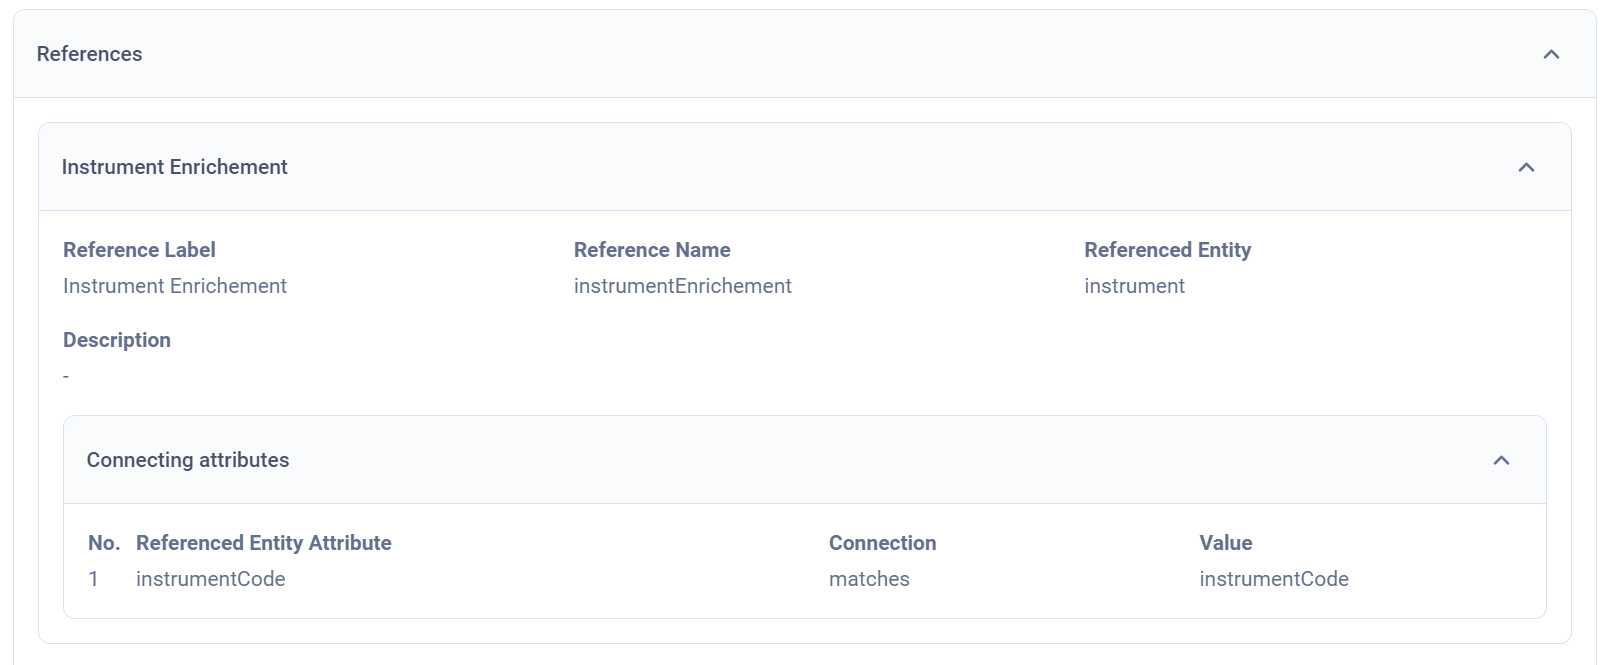Click the Instrument Enrichement panel header title
1605x665 pixels.
pos(174,167)
